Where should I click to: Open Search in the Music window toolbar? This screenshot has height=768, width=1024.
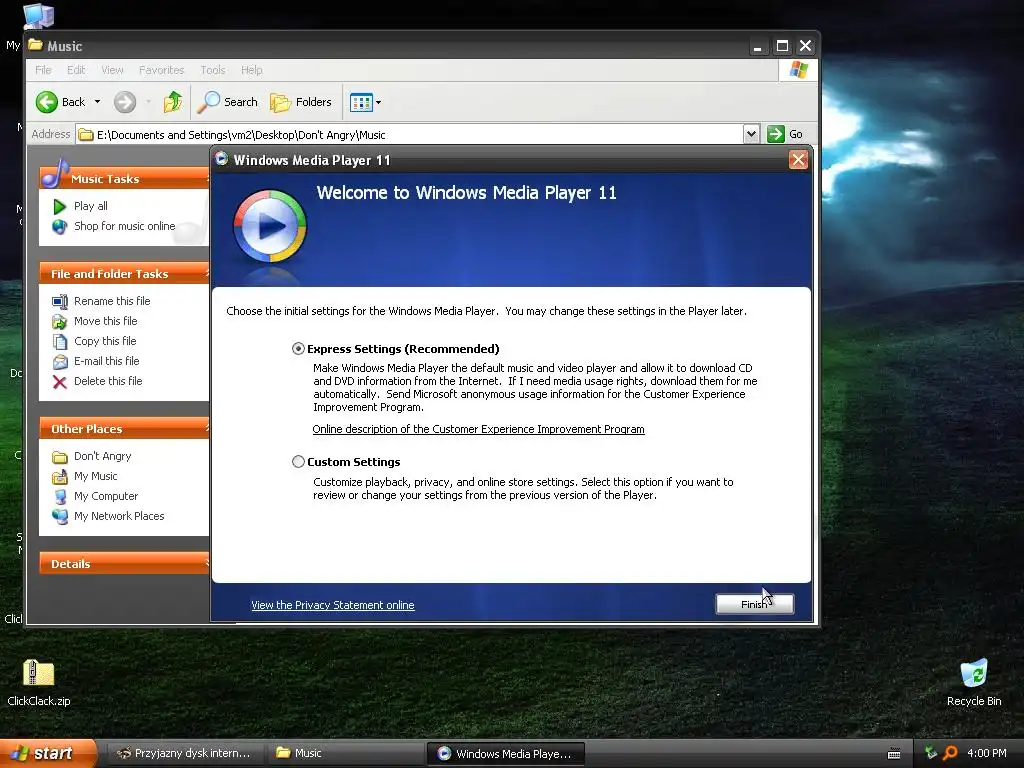tap(228, 102)
